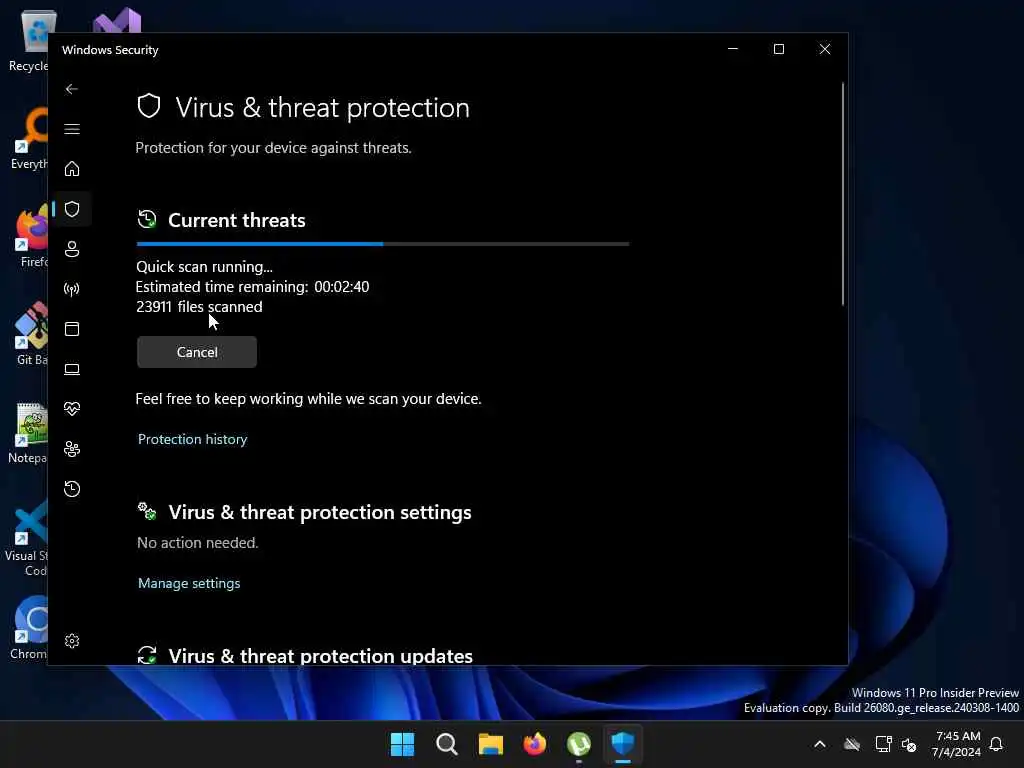The image size is (1024, 768).
Task: Click the '23911 files scanned' text
Action: click(199, 307)
